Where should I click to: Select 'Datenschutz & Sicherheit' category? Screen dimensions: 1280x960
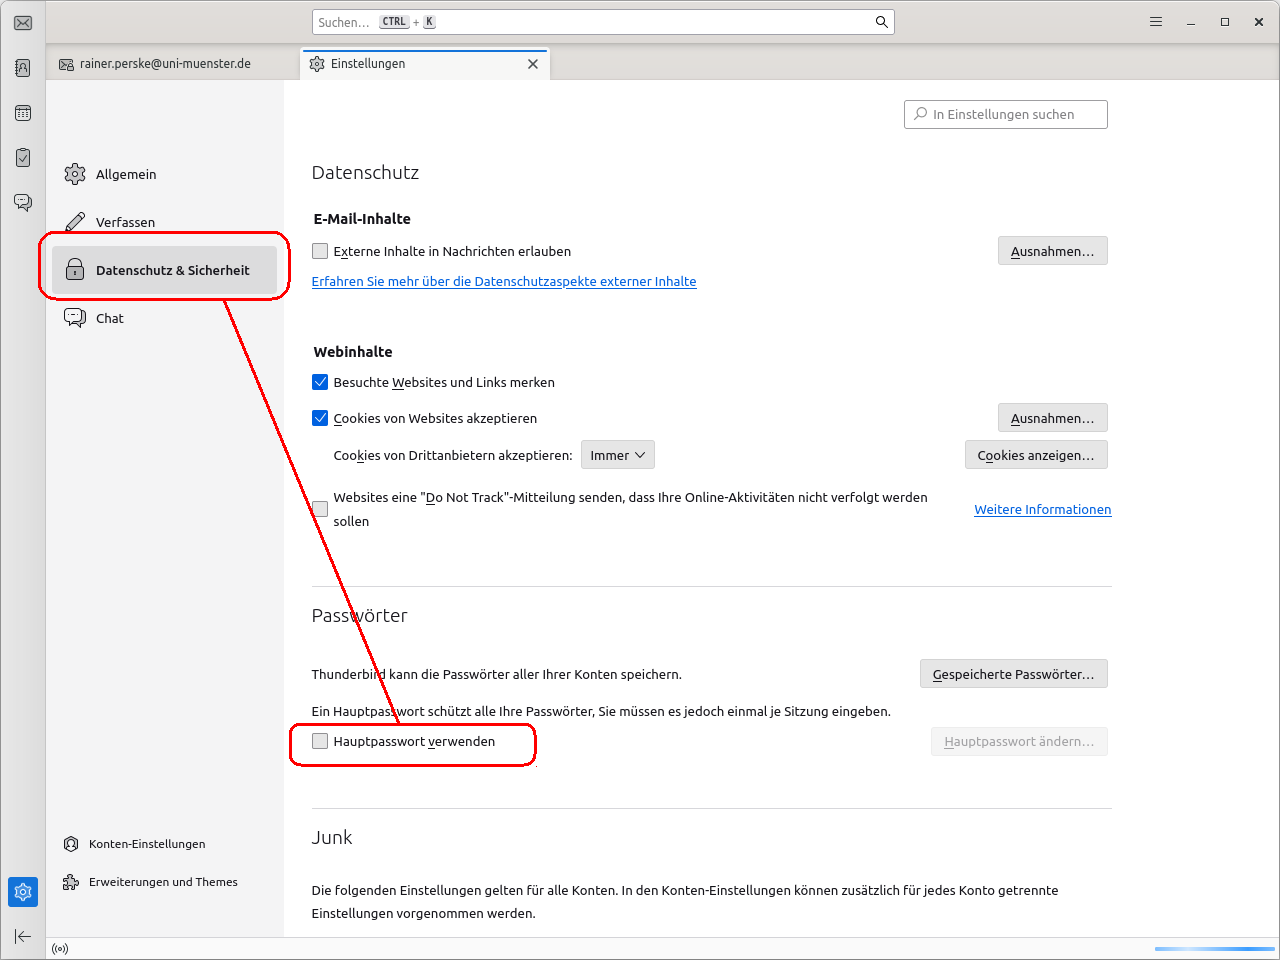point(165,270)
